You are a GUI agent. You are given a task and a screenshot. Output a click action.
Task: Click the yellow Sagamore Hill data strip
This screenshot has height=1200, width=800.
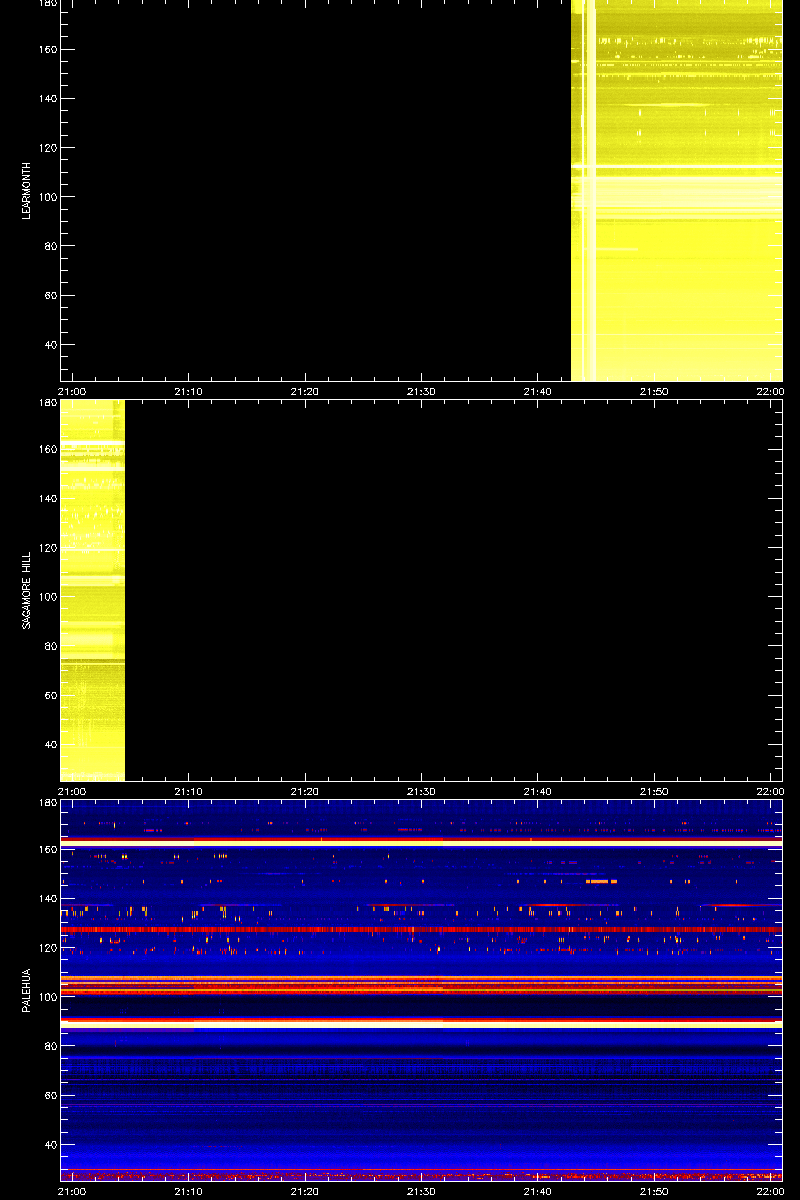(92, 590)
